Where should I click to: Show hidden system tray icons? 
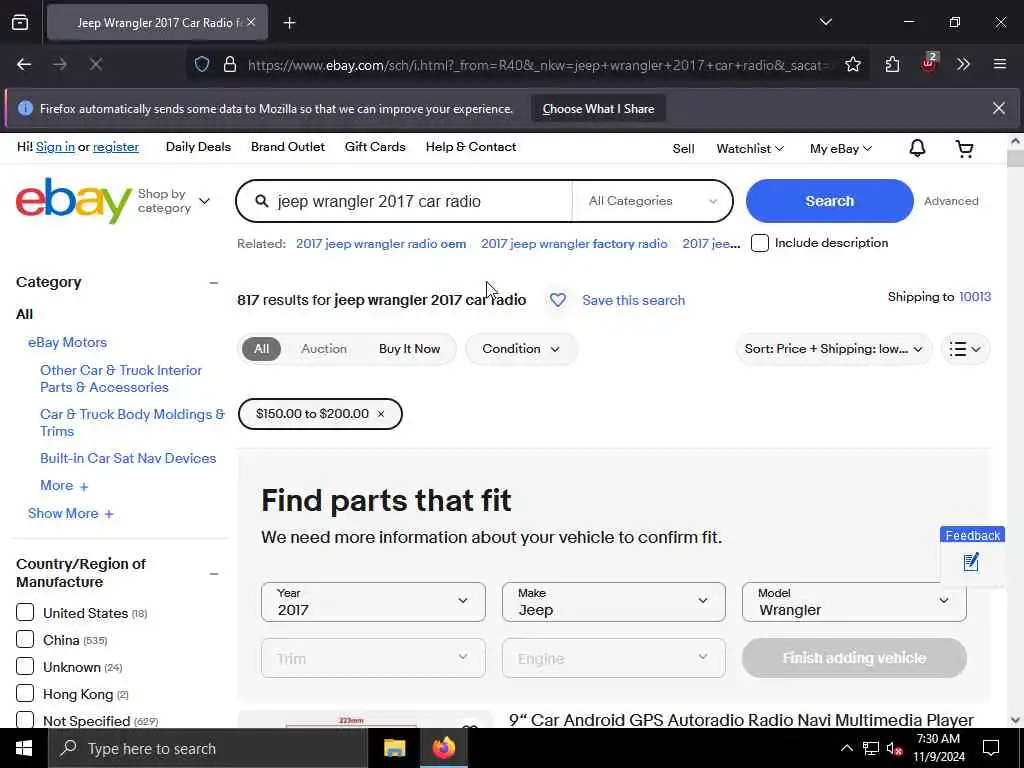pyautogui.click(x=846, y=748)
